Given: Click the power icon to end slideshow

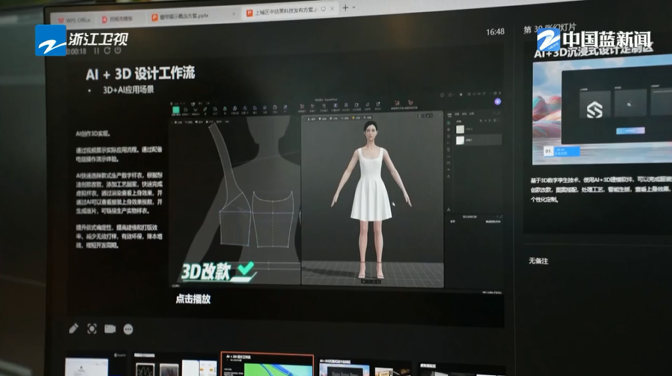Looking at the screenshot, I should [x=117, y=50].
